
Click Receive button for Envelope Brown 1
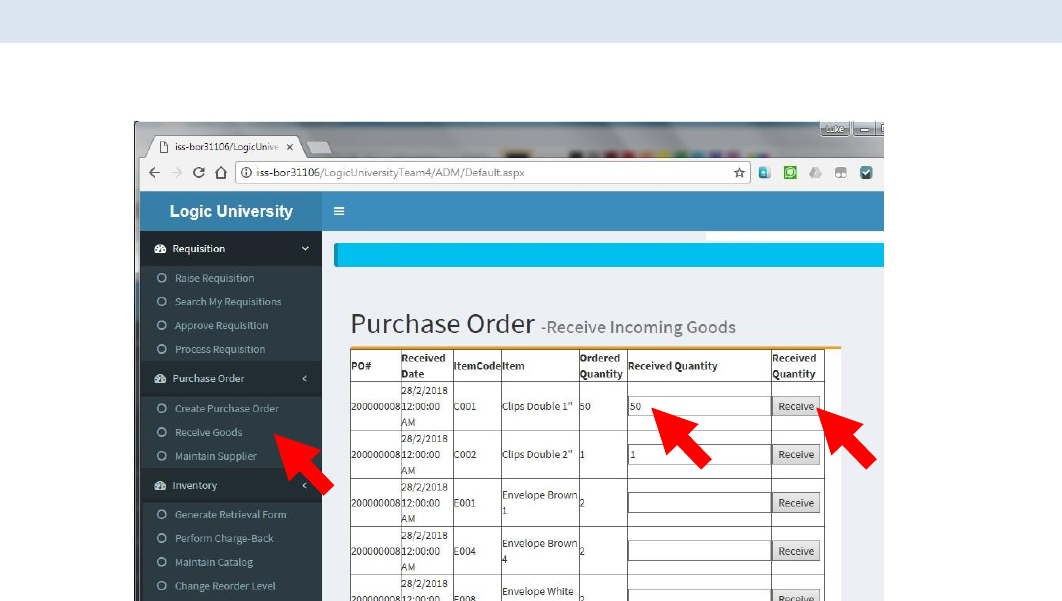796,503
